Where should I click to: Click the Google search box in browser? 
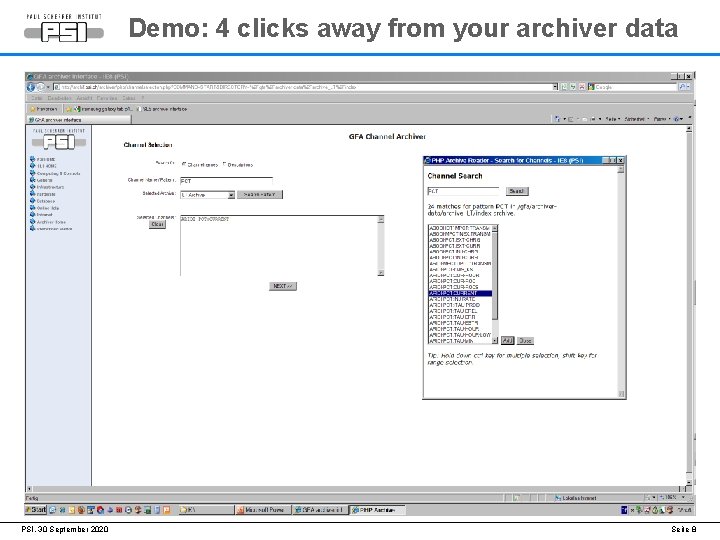coord(636,87)
